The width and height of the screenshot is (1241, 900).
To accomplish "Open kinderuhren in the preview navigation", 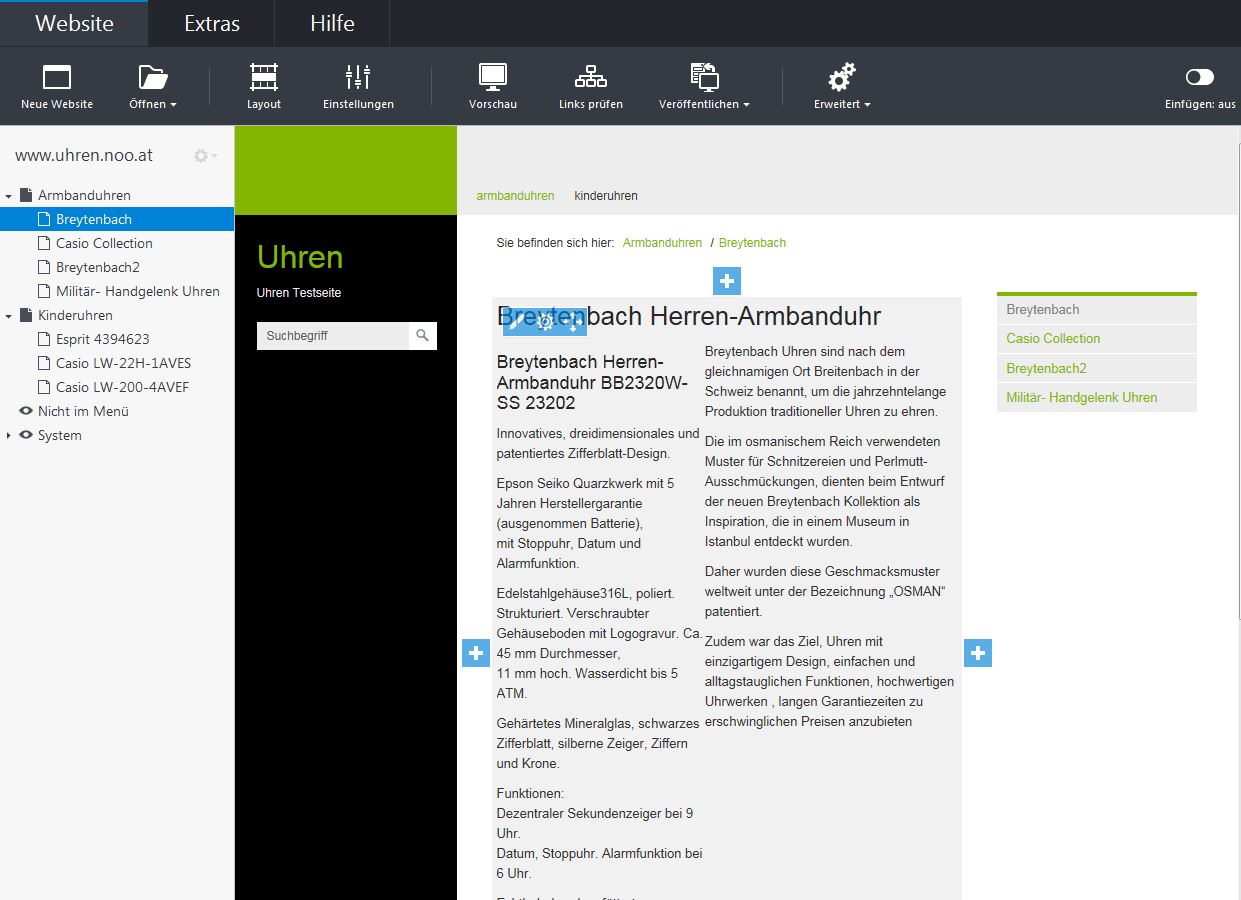I will [606, 196].
